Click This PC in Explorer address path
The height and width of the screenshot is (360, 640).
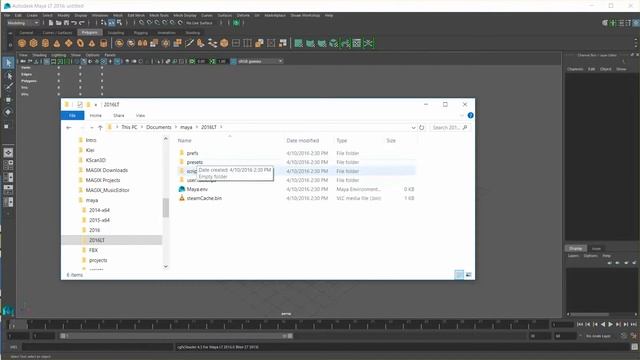(x=129, y=127)
